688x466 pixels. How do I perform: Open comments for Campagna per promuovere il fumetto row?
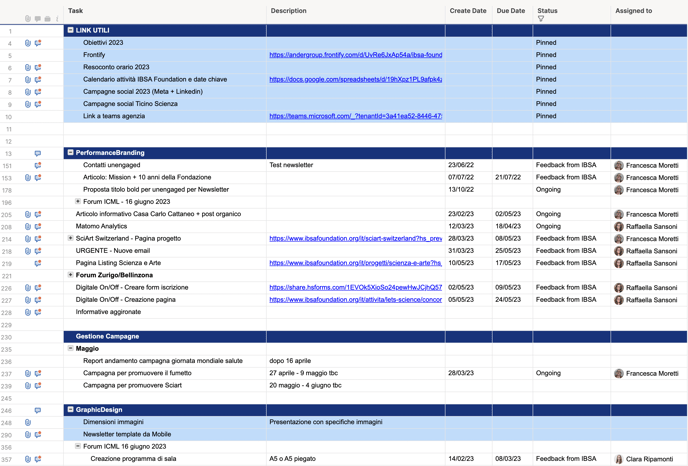pos(38,373)
